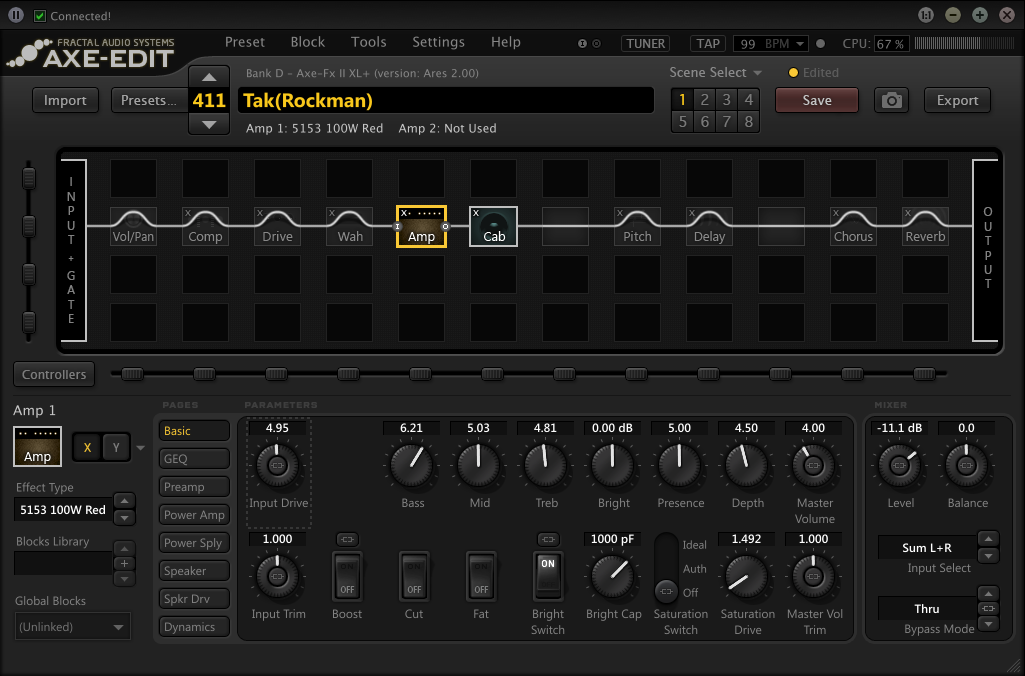Open the Presets browser button
This screenshot has width=1025, height=676.
coord(149,101)
